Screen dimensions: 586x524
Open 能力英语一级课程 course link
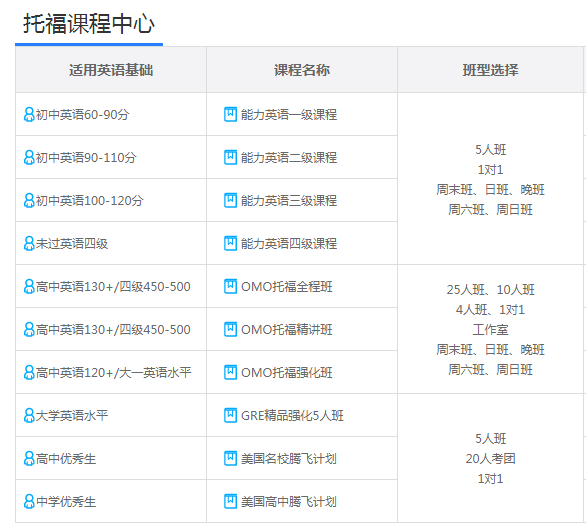(x=289, y=114)
